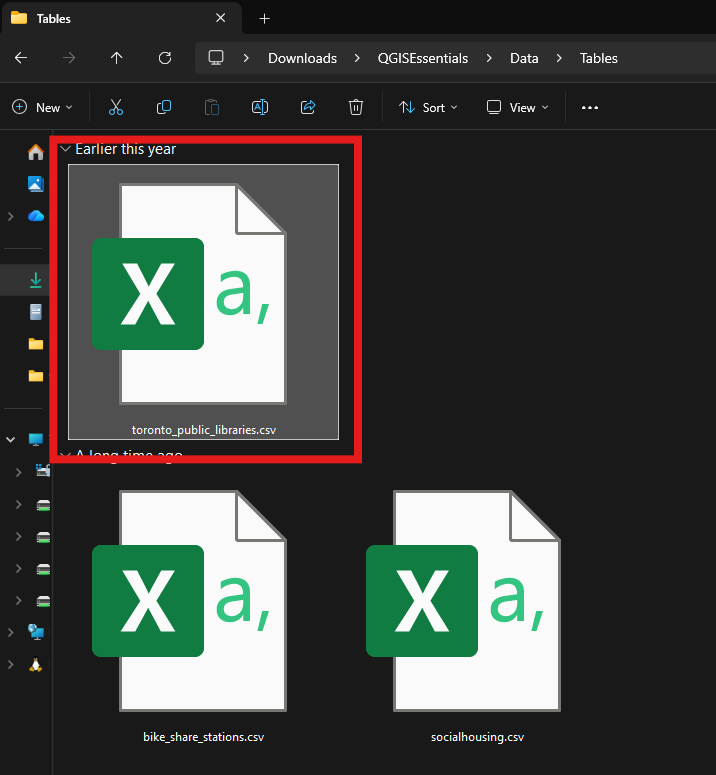716x775 pixels.
Task: Click the Cut scissors icon
Action: point(116,107)
